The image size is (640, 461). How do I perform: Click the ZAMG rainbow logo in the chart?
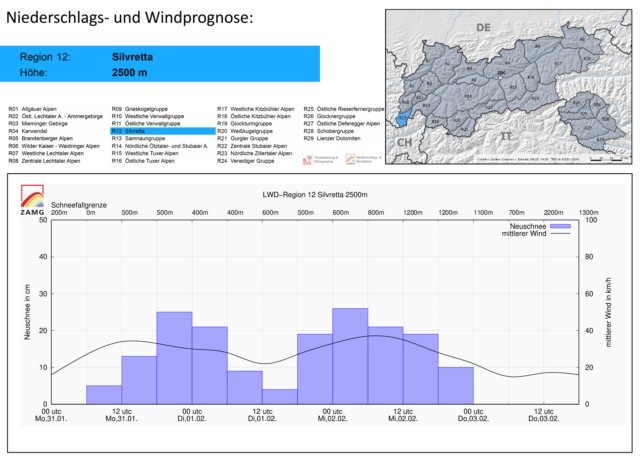point(33,200)
